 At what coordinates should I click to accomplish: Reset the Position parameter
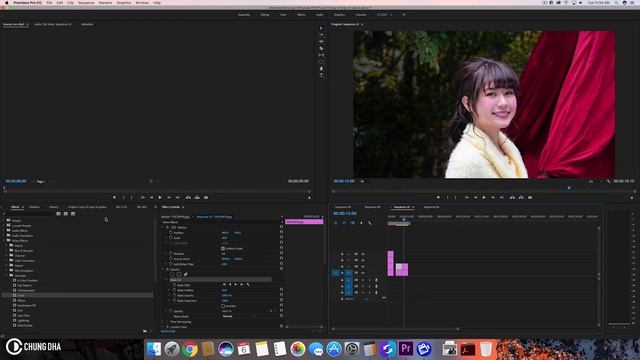pos(281,233)
